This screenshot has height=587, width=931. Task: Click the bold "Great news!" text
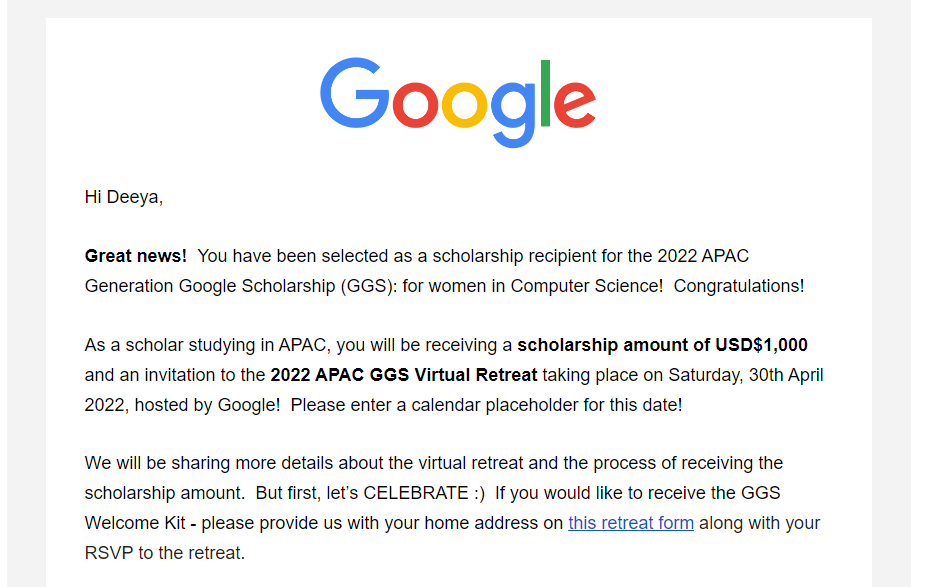[x=135, y=256]
